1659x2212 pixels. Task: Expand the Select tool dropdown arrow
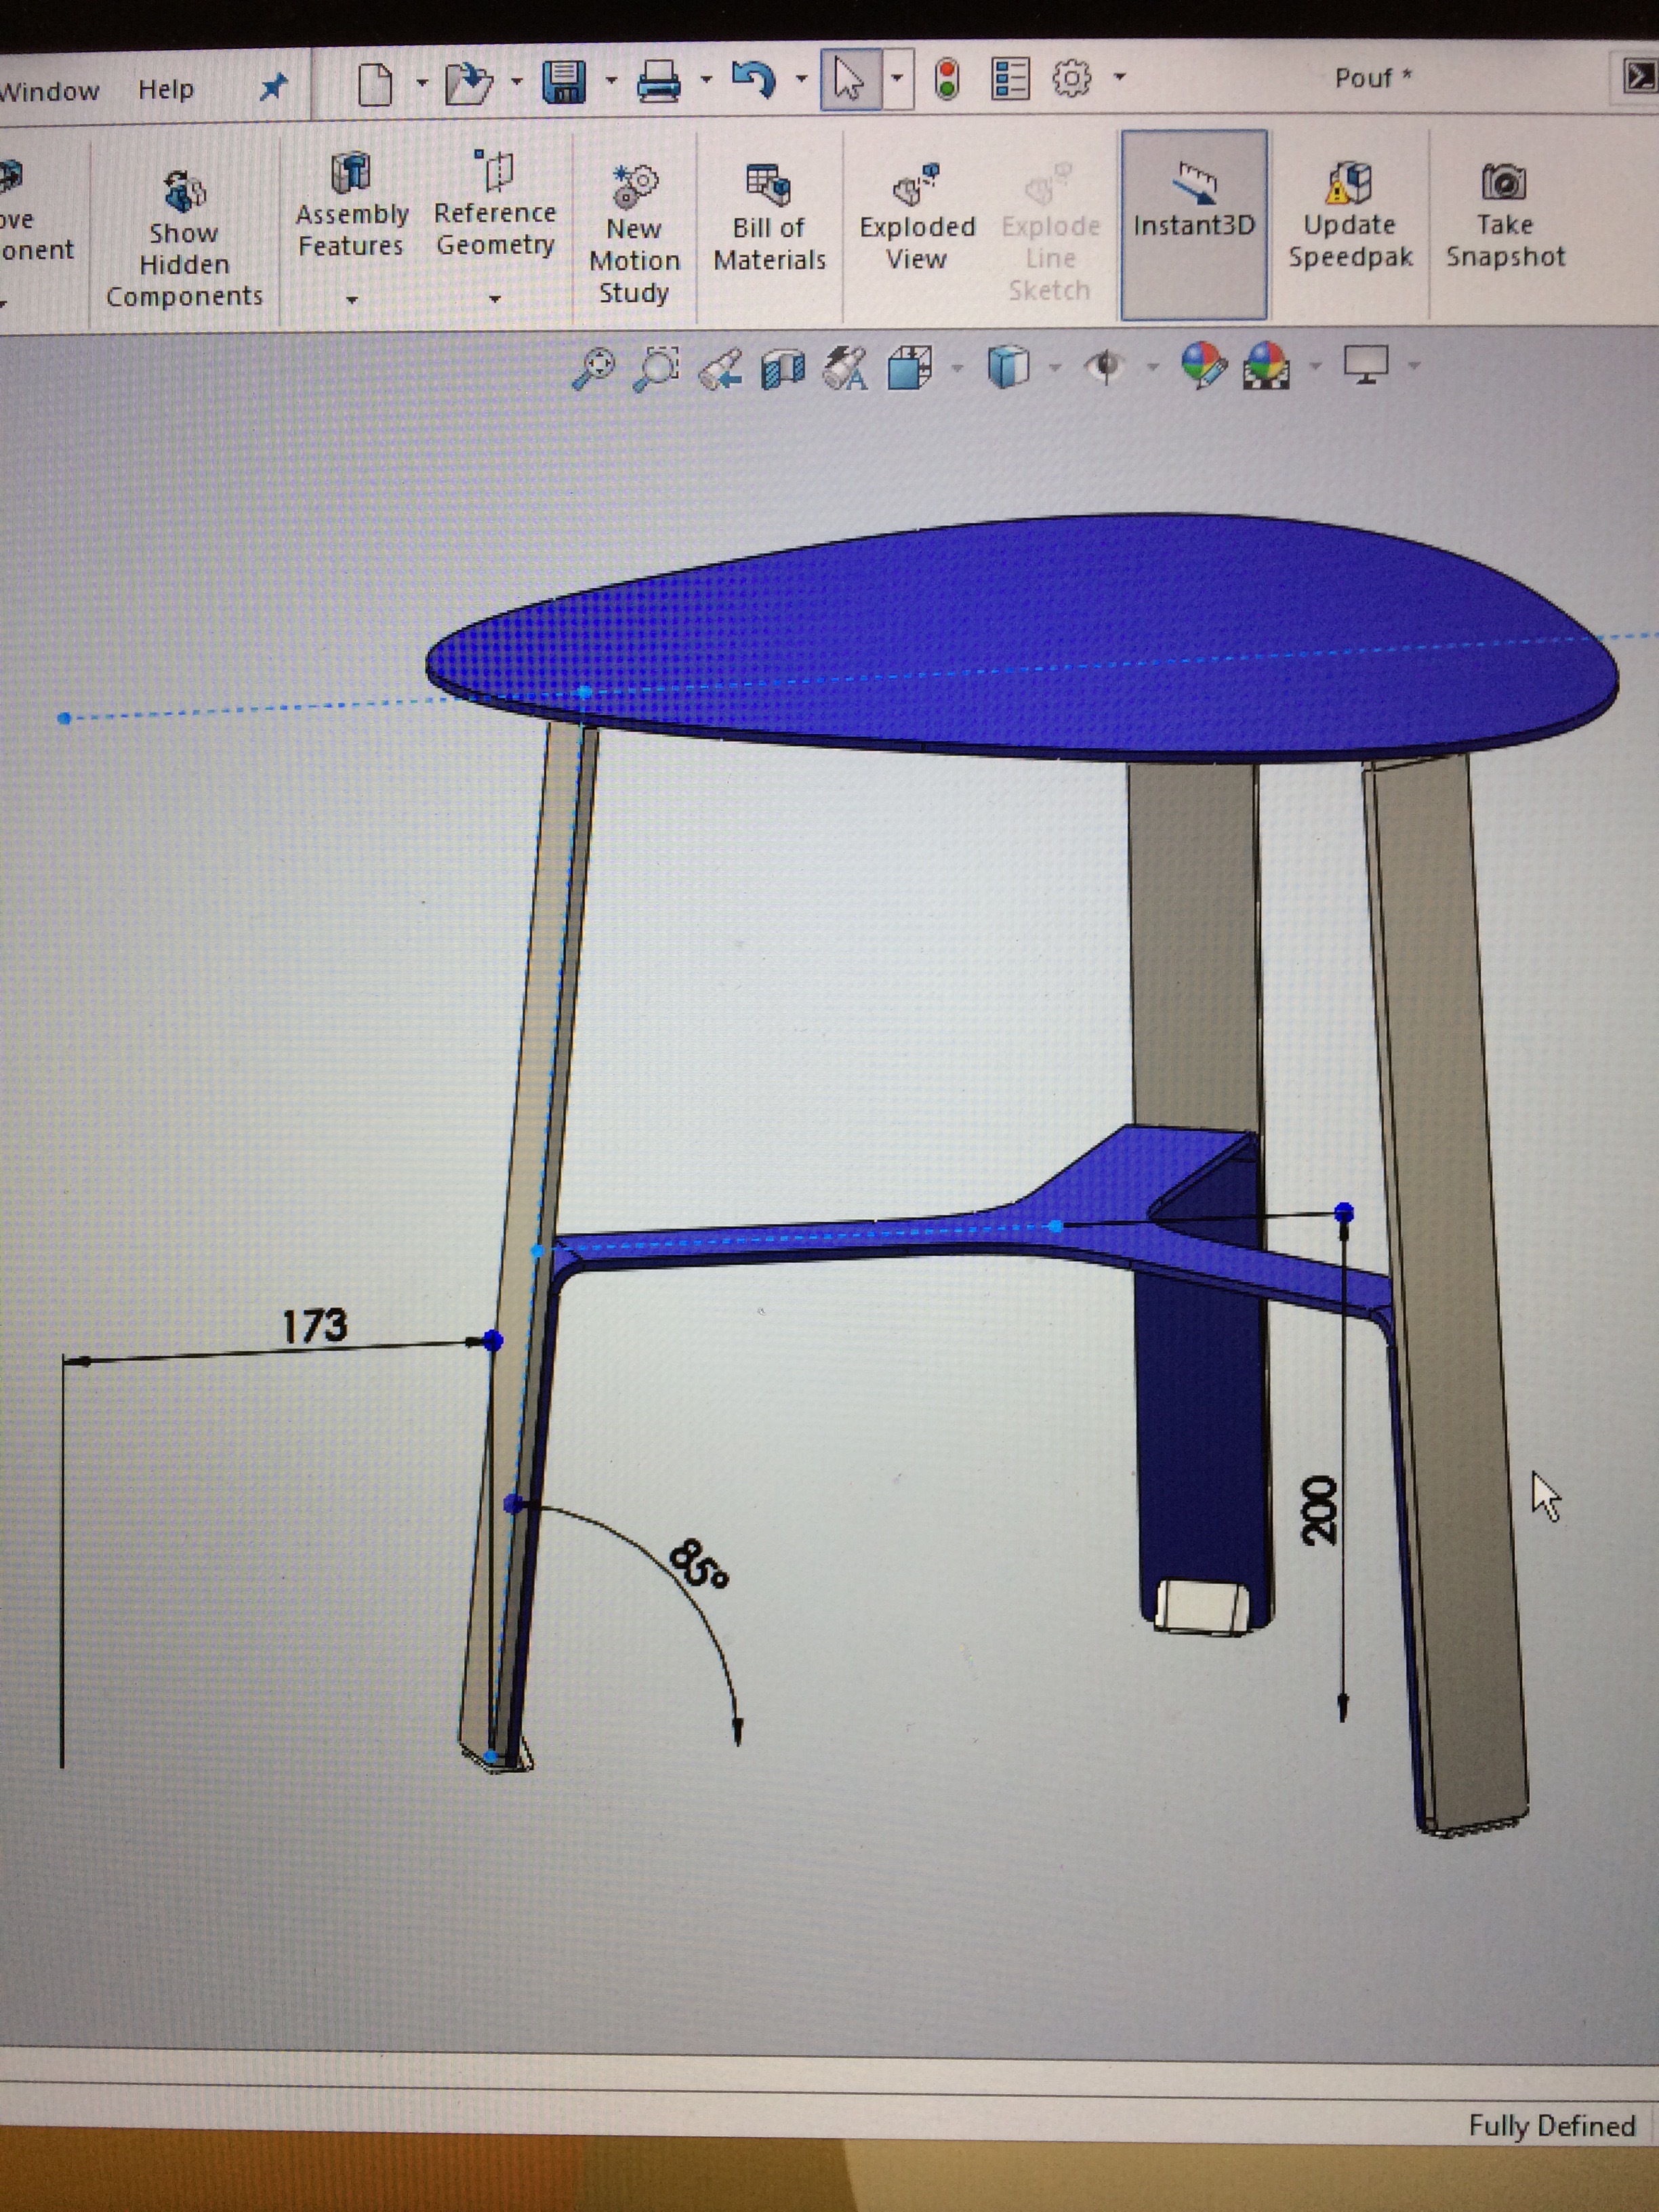click(897, 78)
